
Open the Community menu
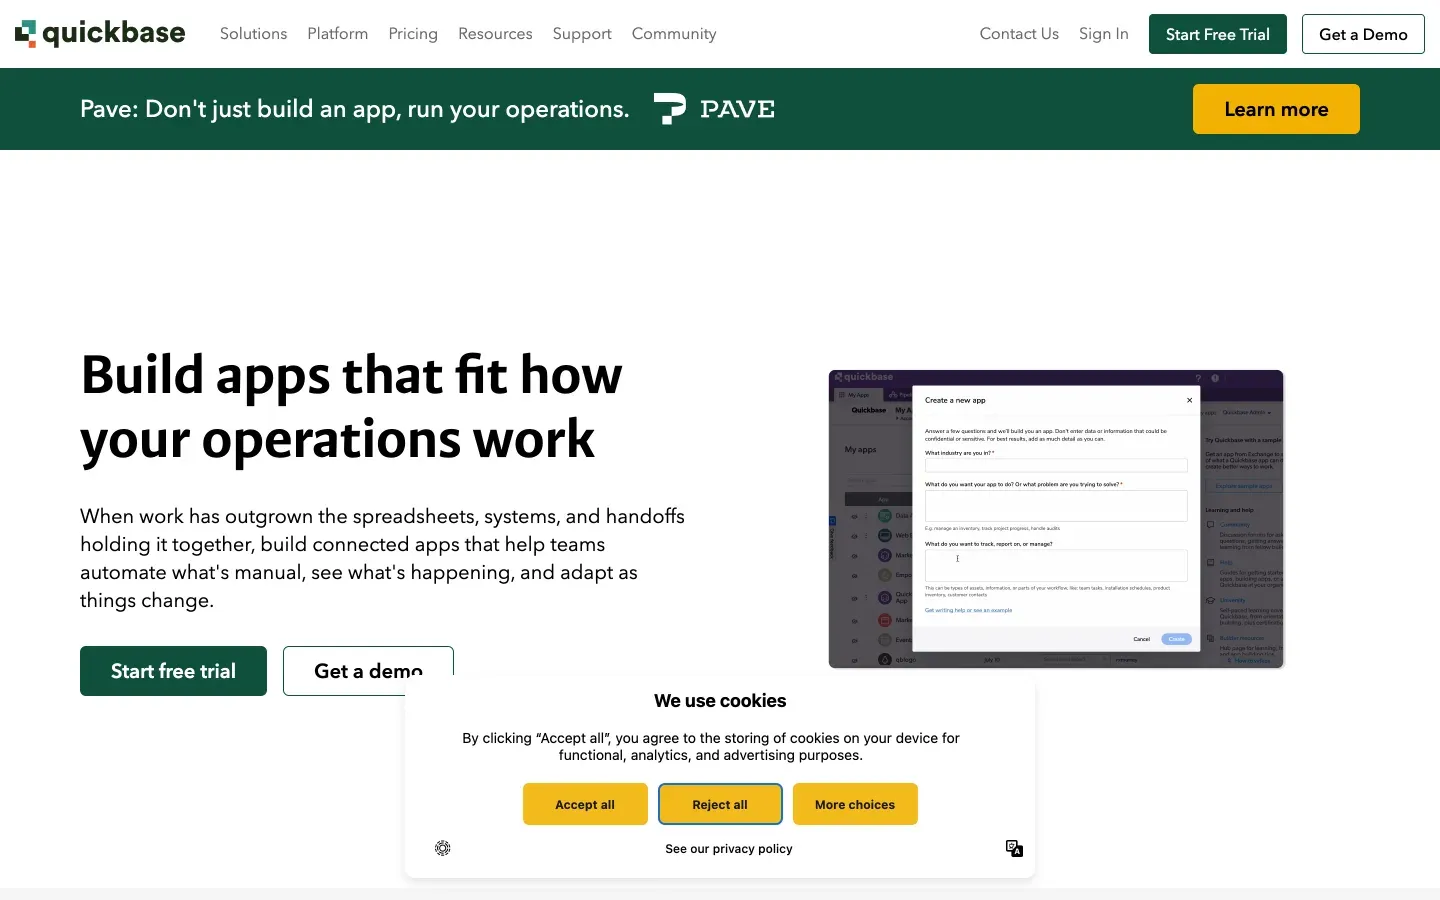click(x=674, y=34)
